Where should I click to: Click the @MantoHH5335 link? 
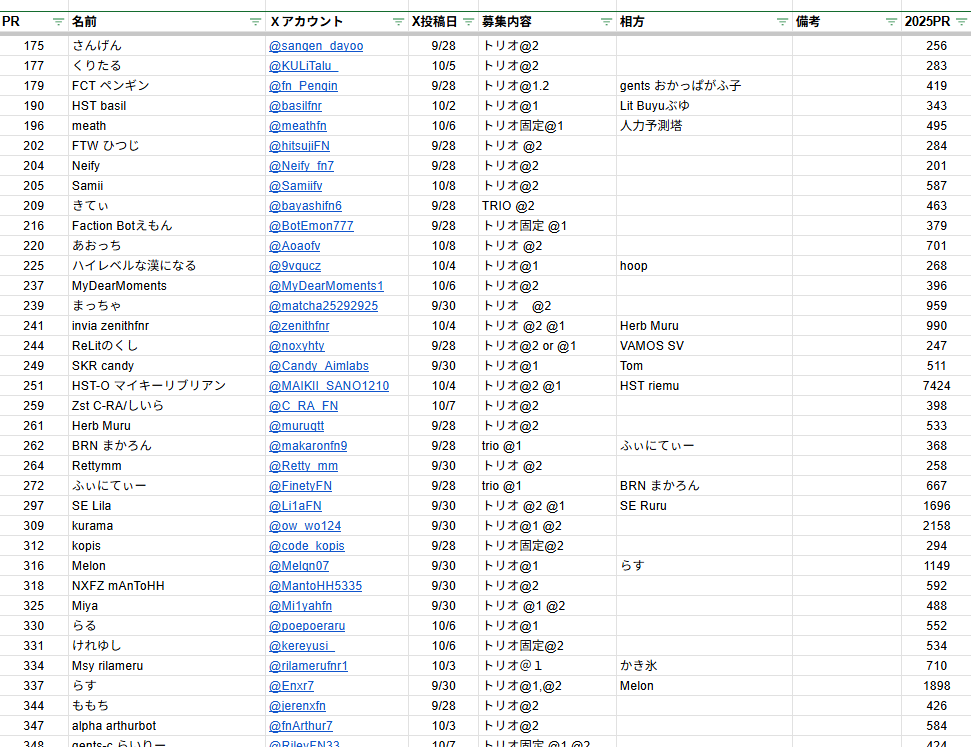pos(315,586)
